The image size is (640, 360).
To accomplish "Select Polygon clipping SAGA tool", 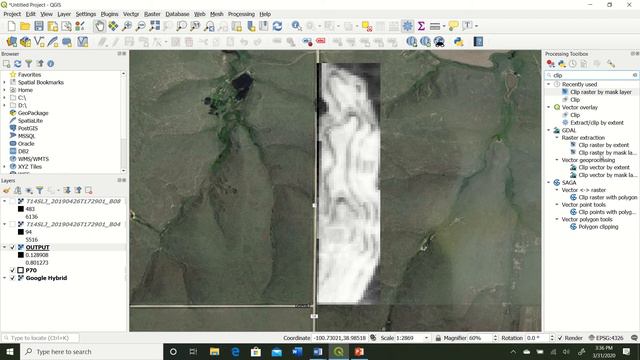I will tap(598, 227).
